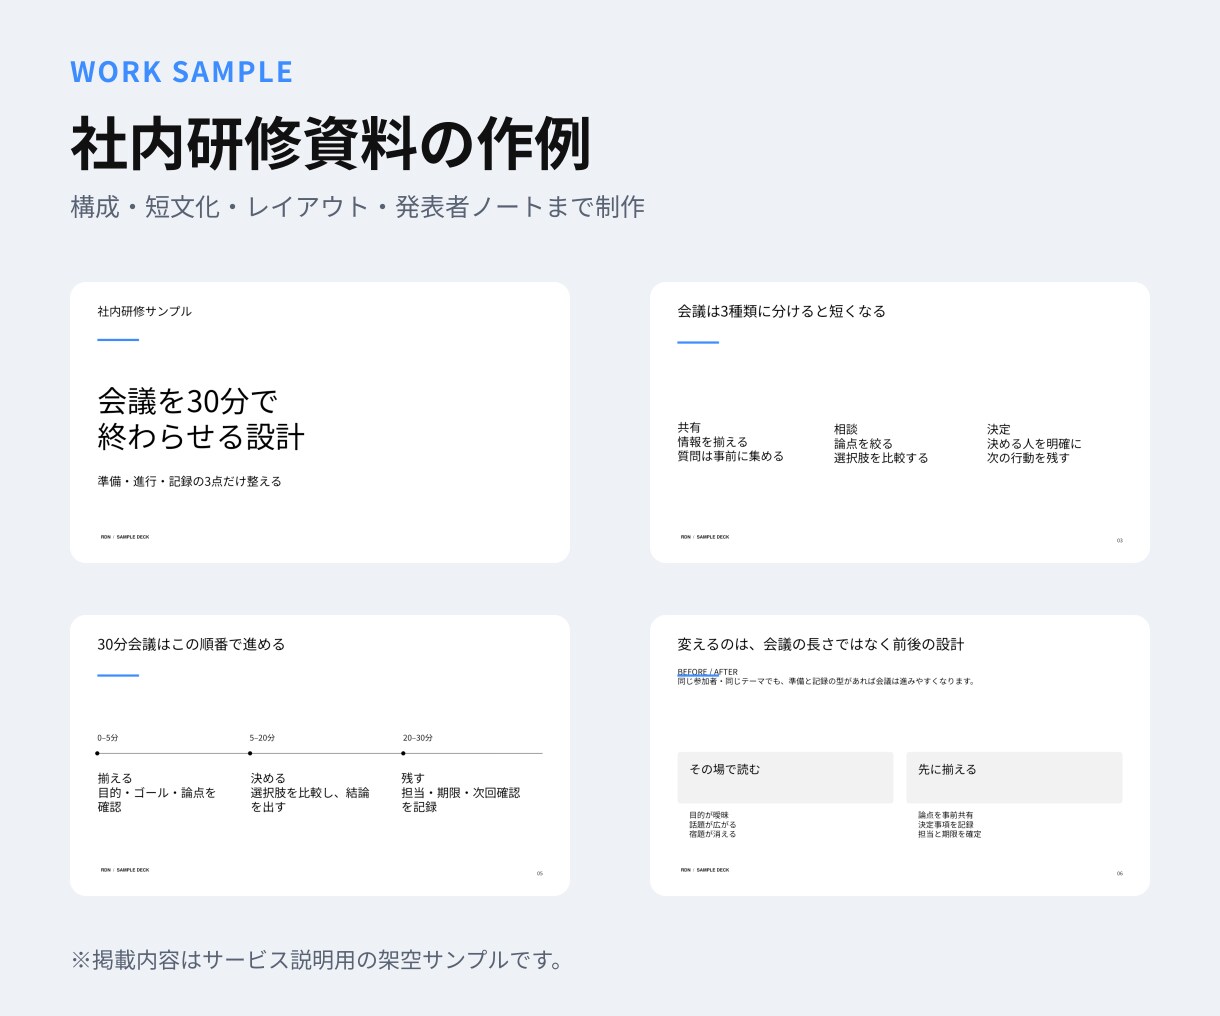Select the line 決める人を明確に

tap(1034, 444)
